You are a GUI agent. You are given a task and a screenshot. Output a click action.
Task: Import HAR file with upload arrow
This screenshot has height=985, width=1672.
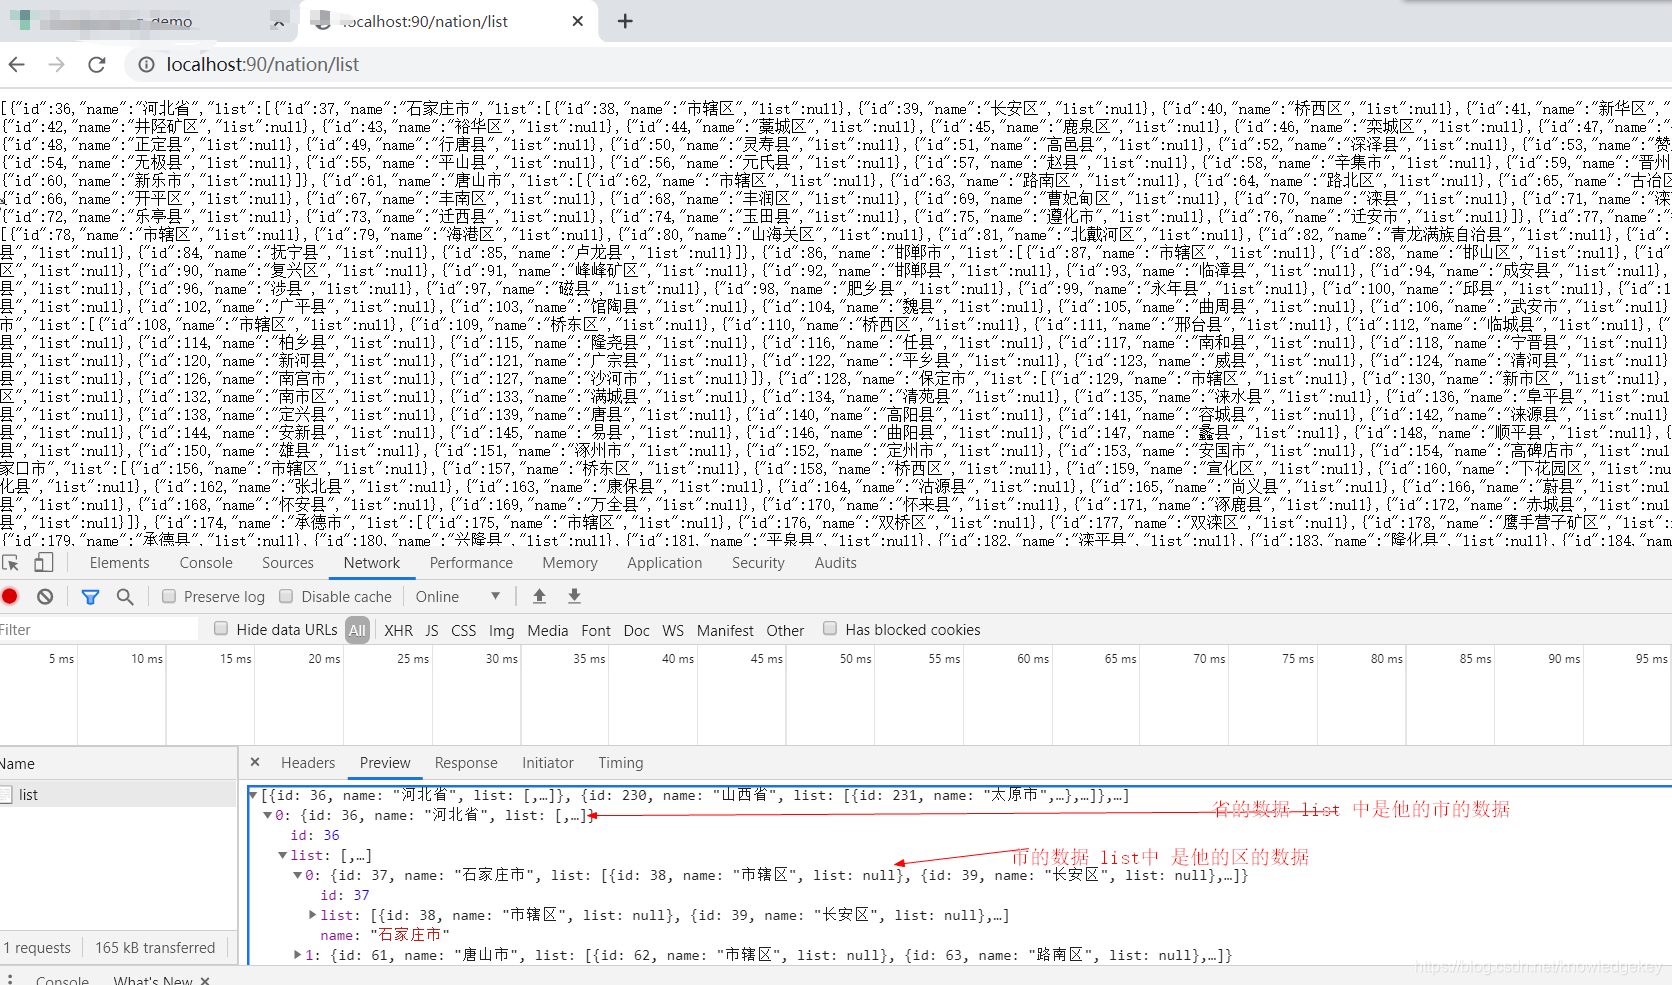[x=539, y=596]
